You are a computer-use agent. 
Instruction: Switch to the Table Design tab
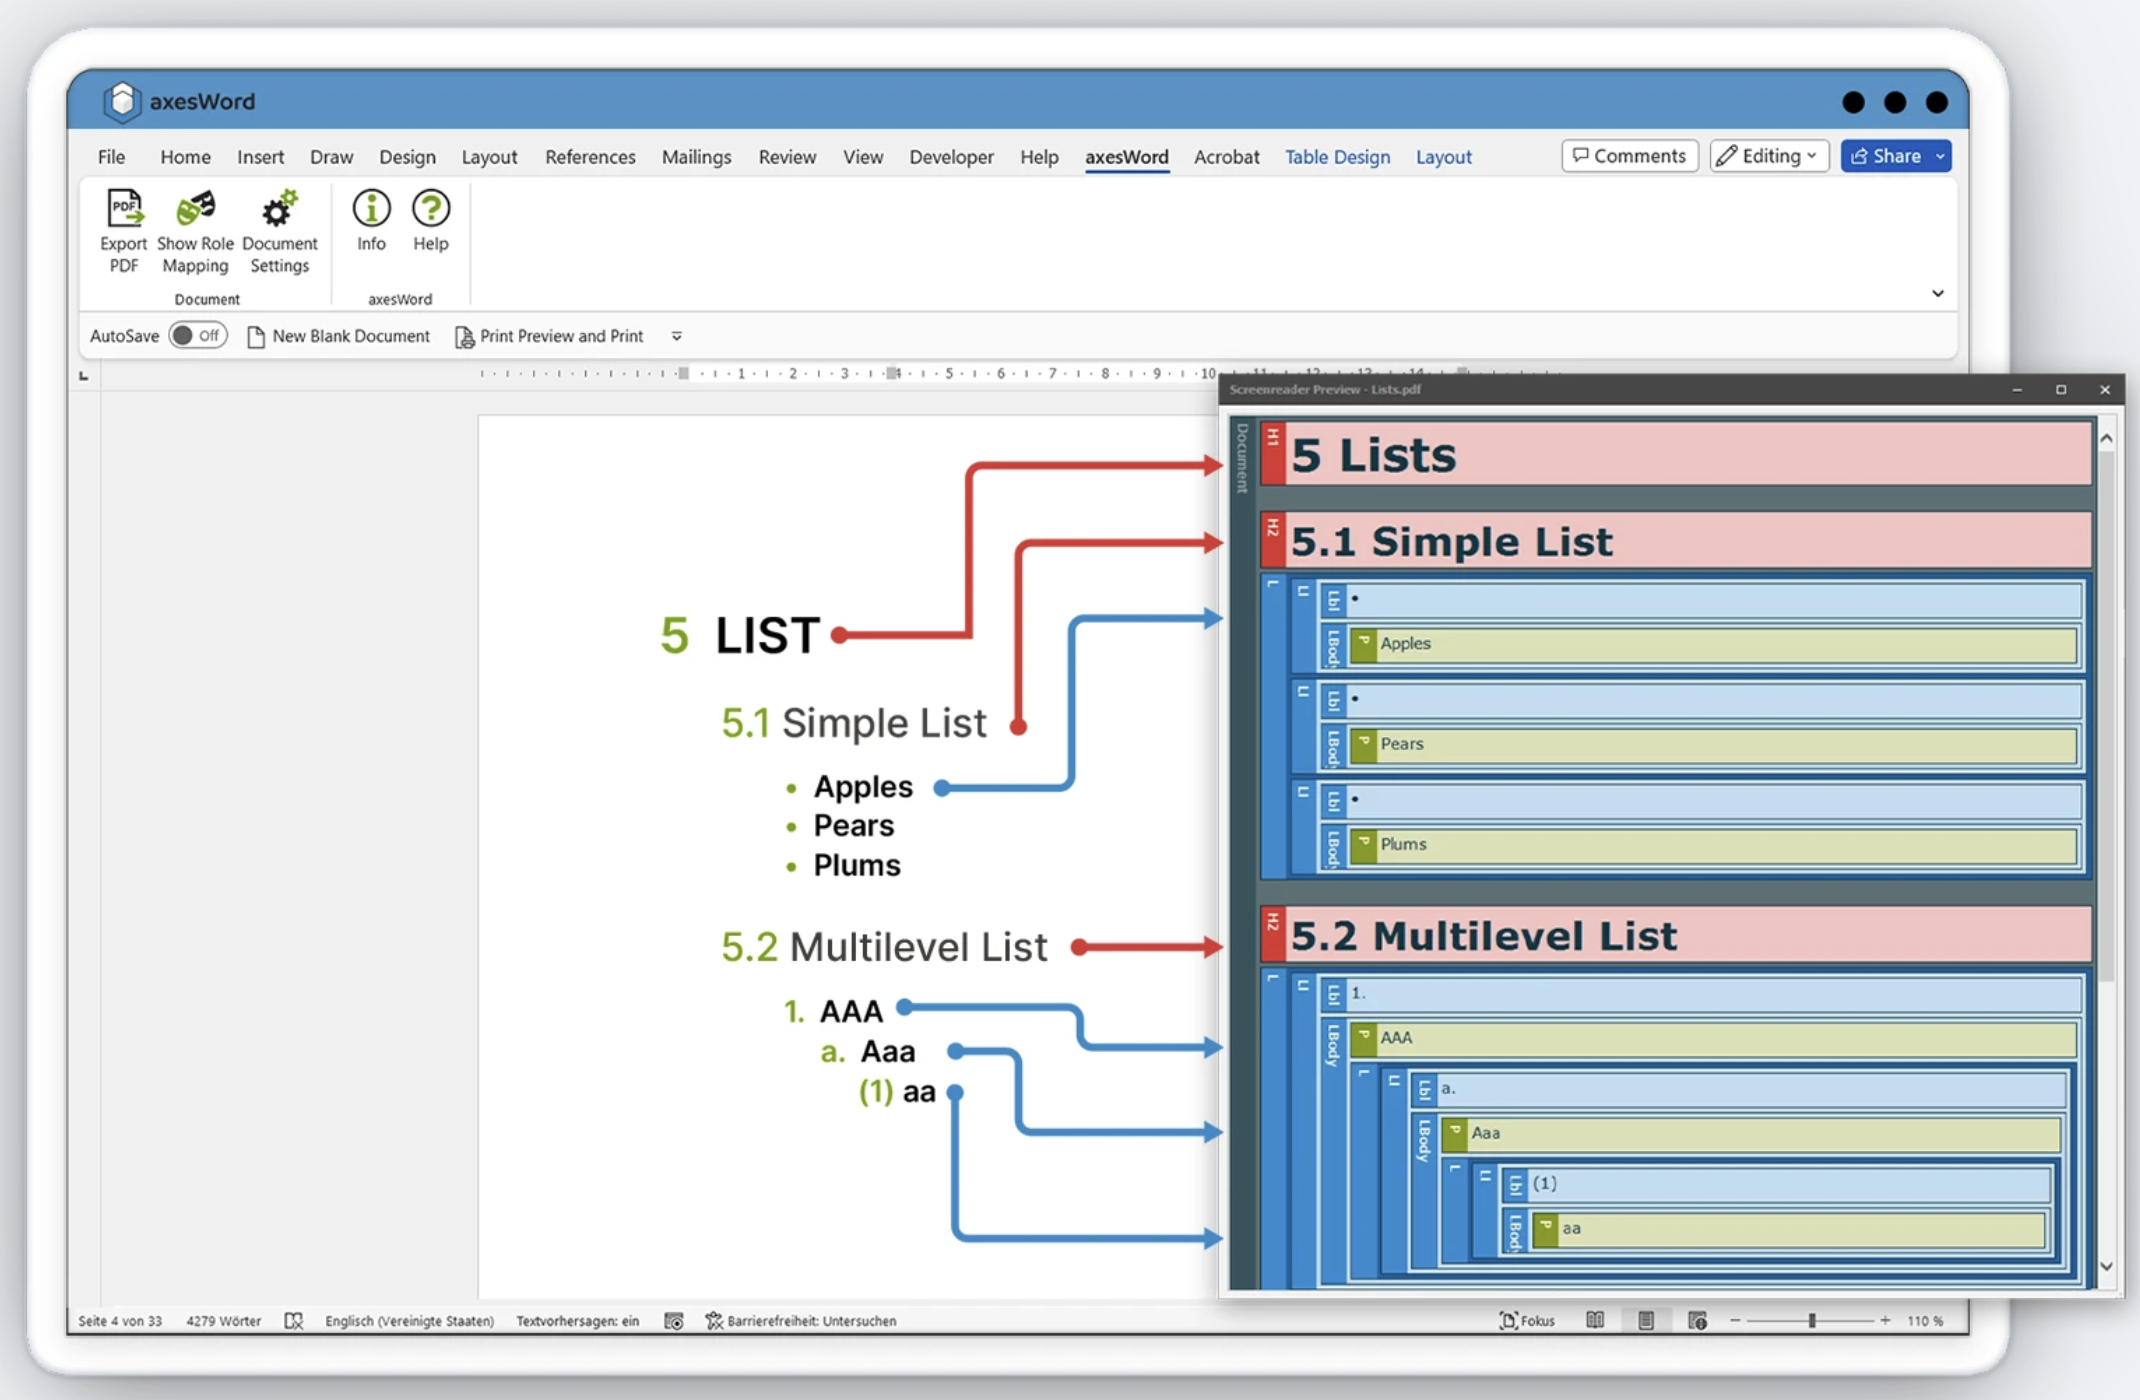coord(1337,157)
